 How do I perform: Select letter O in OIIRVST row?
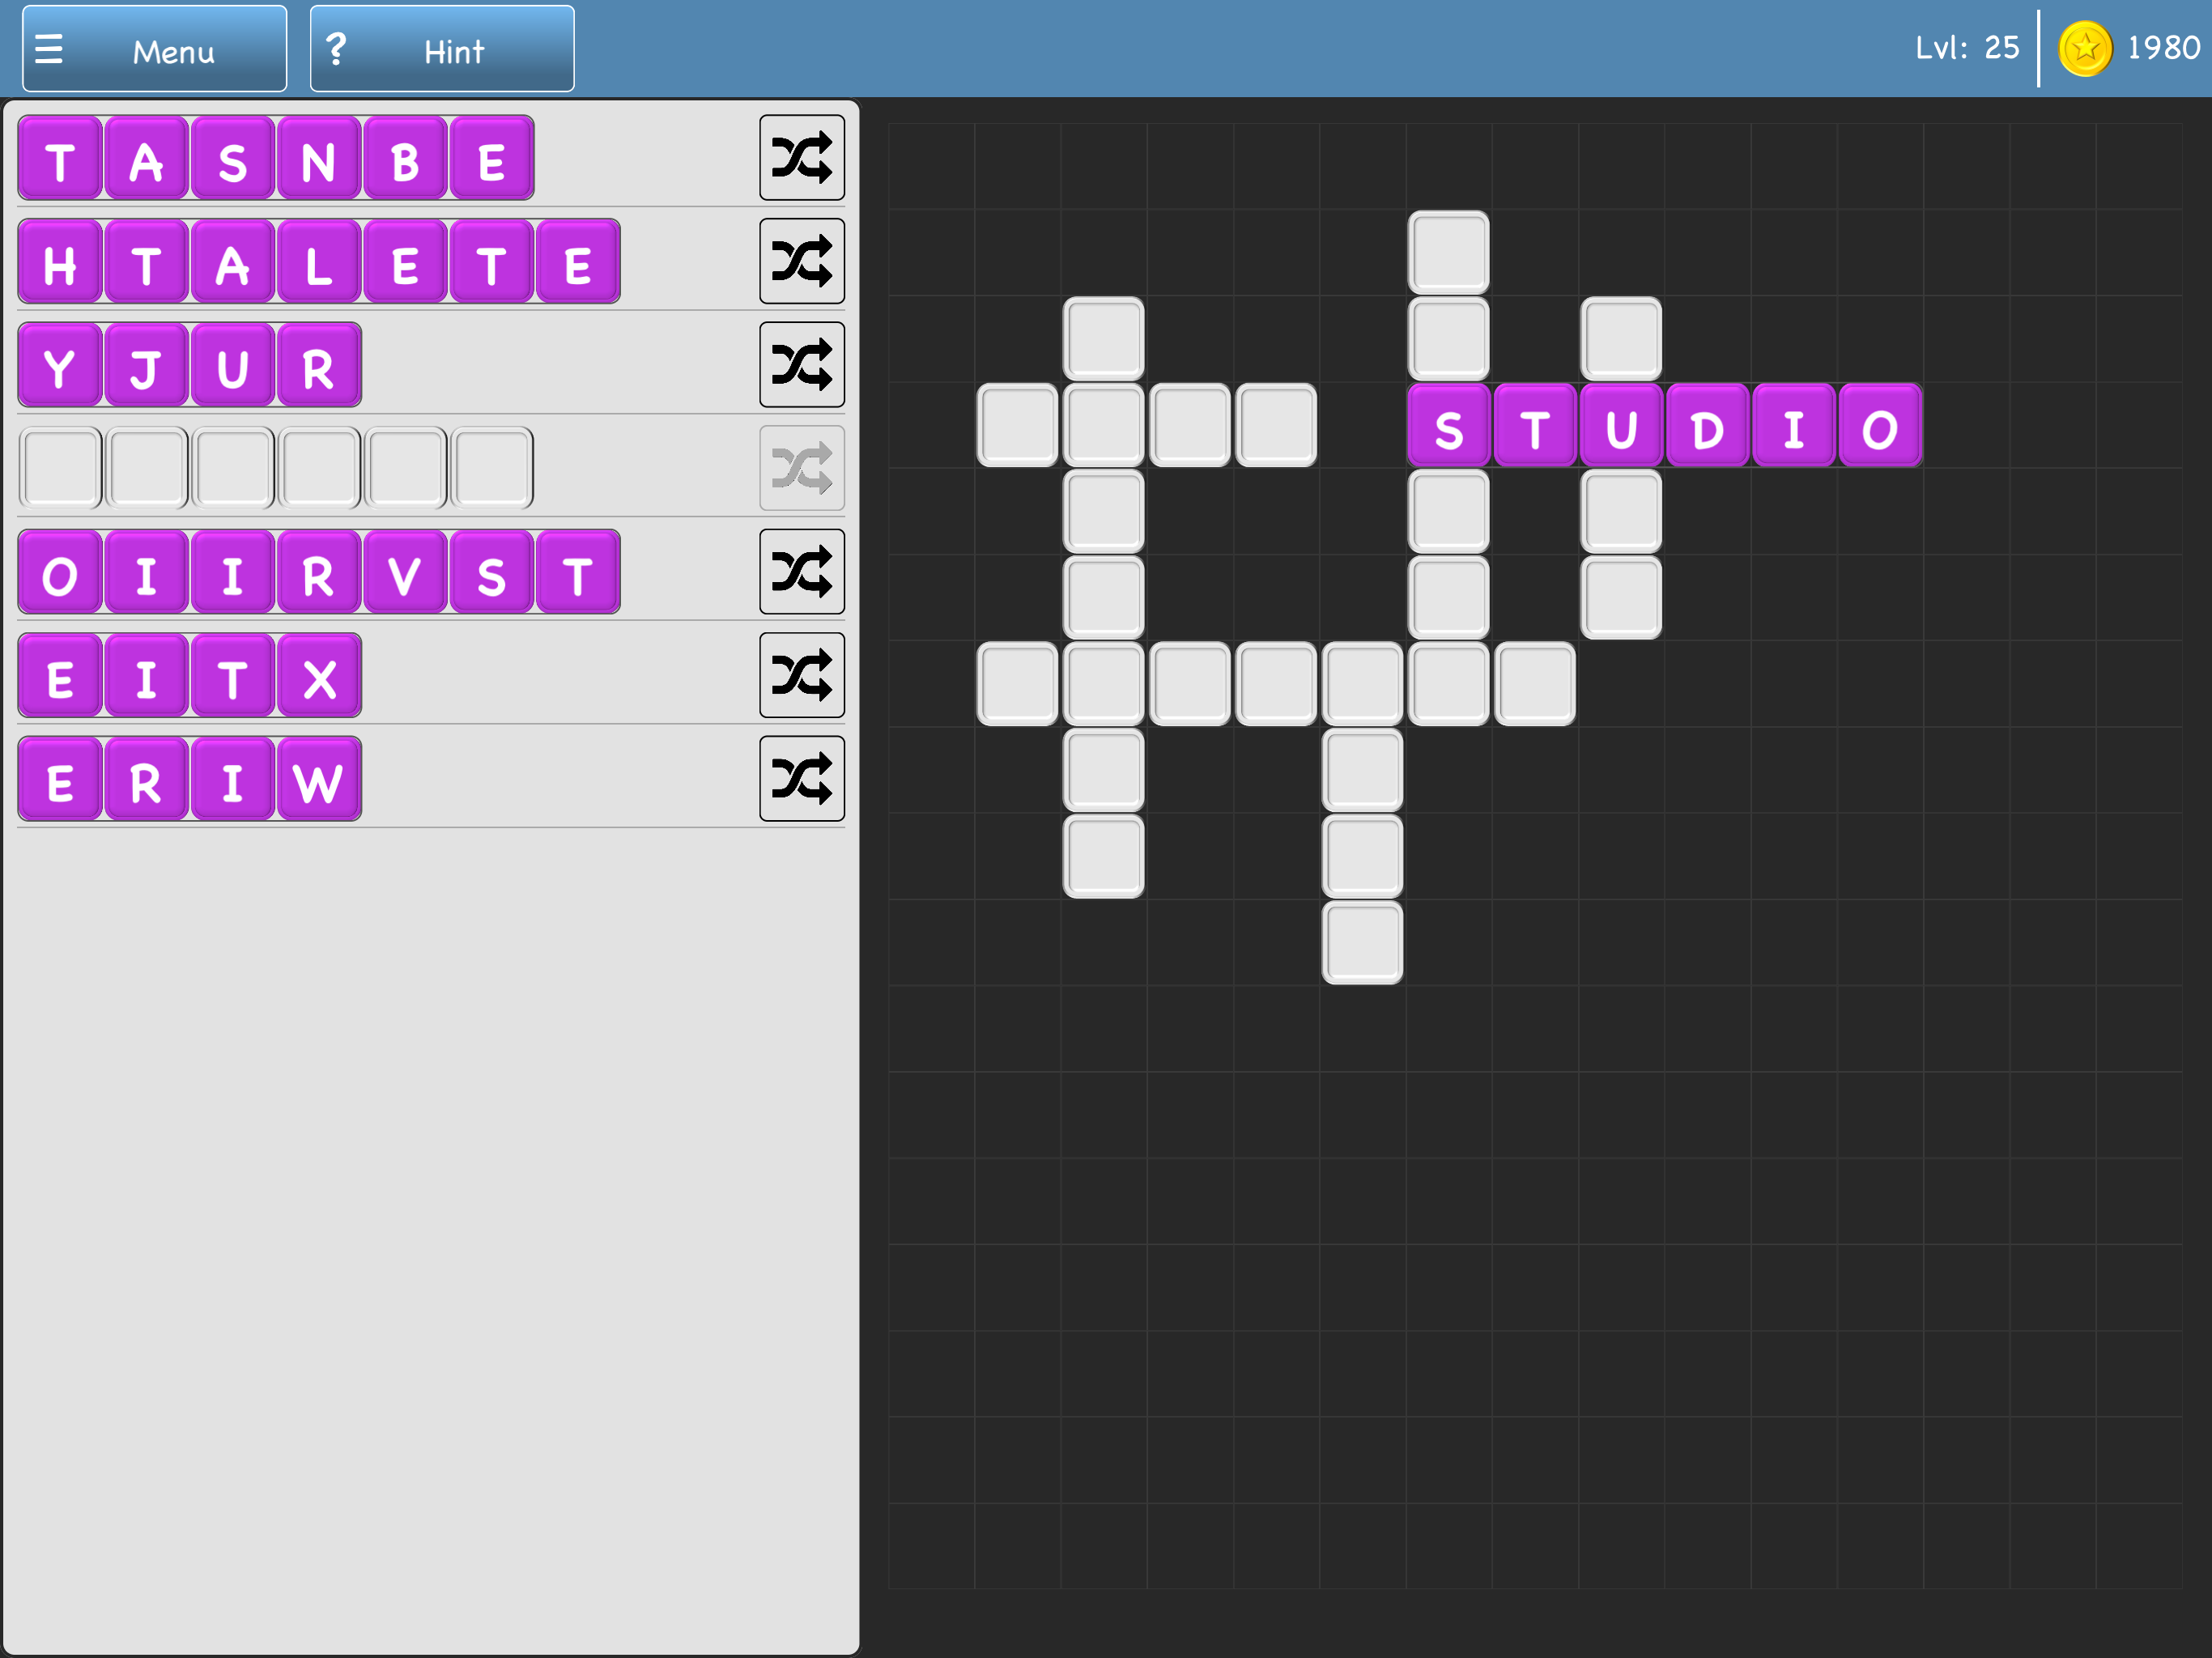click(60, 572)
